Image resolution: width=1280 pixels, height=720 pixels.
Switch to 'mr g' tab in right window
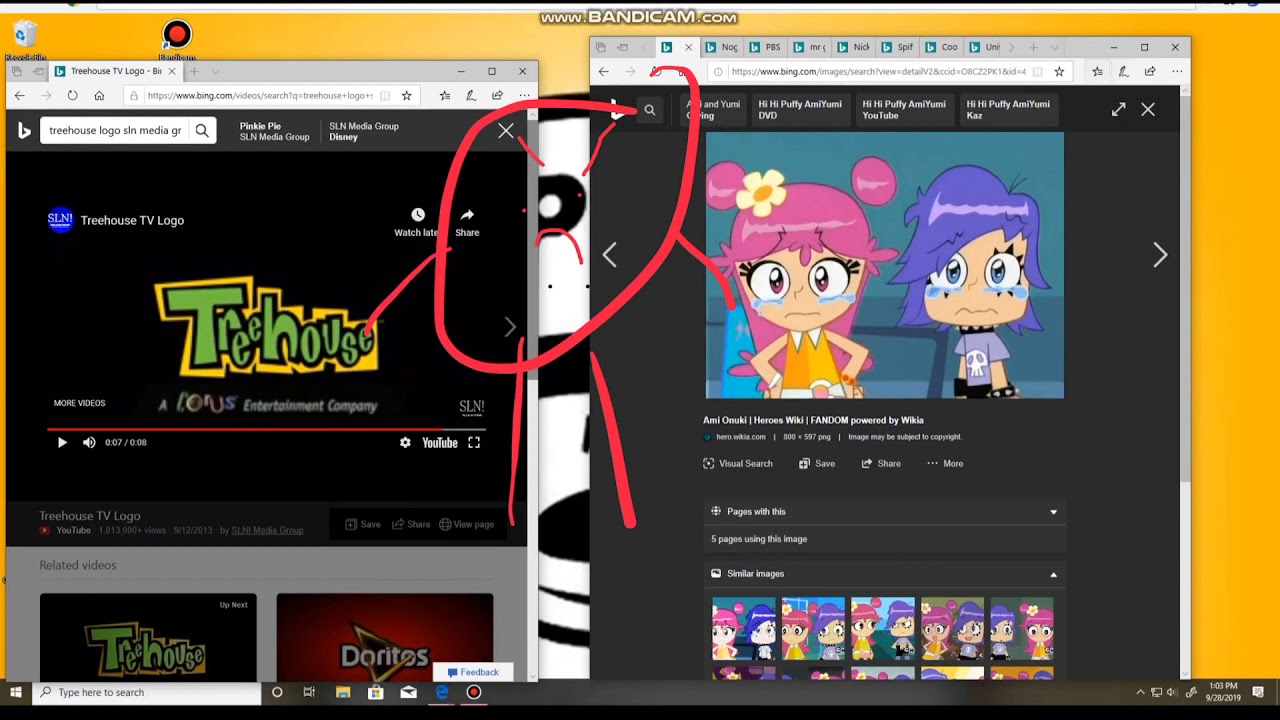(810, 47)
